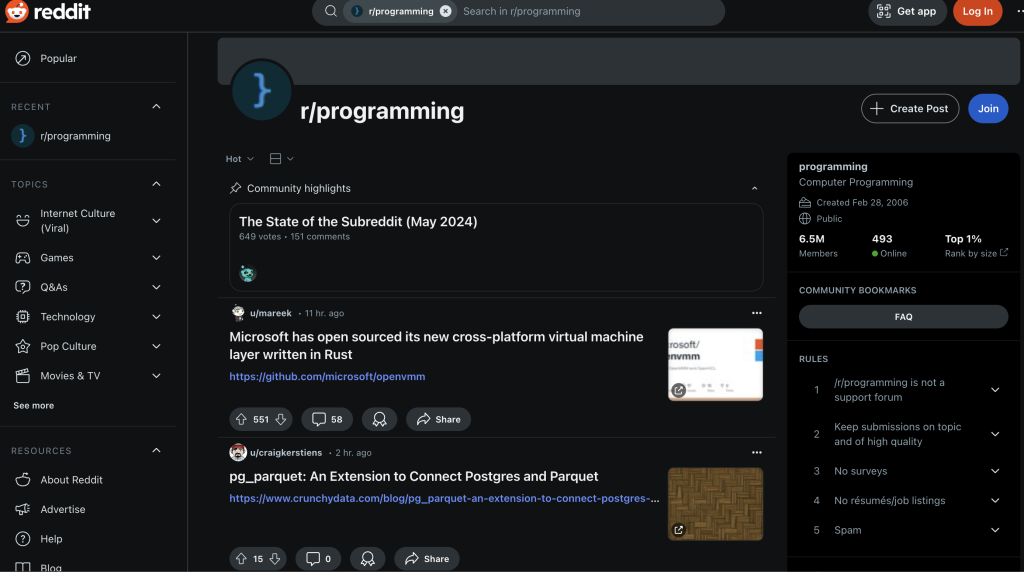The image size is (1024, 572).
Task: Downvote the pg_parquet post
Action: [275, 559]
